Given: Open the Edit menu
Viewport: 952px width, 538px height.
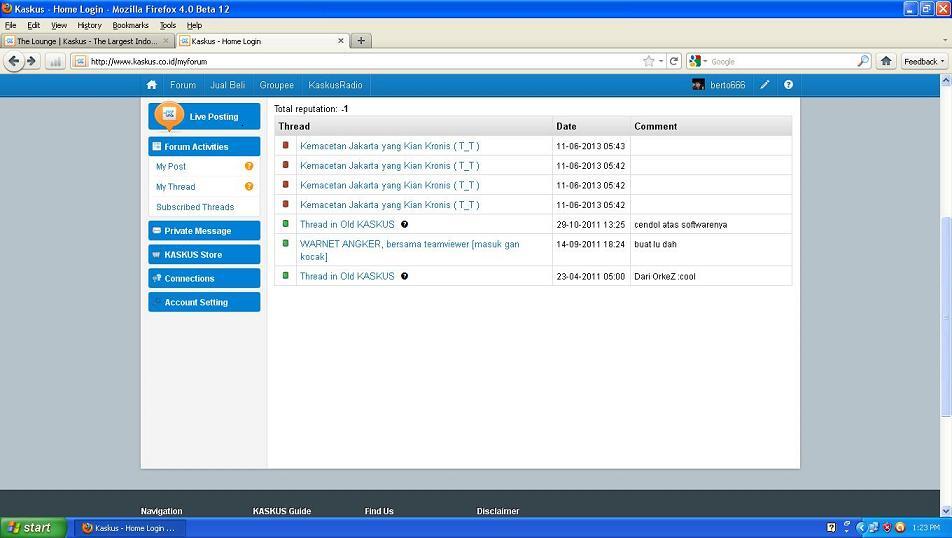Looking at the screenshot, I should point(33,26).
